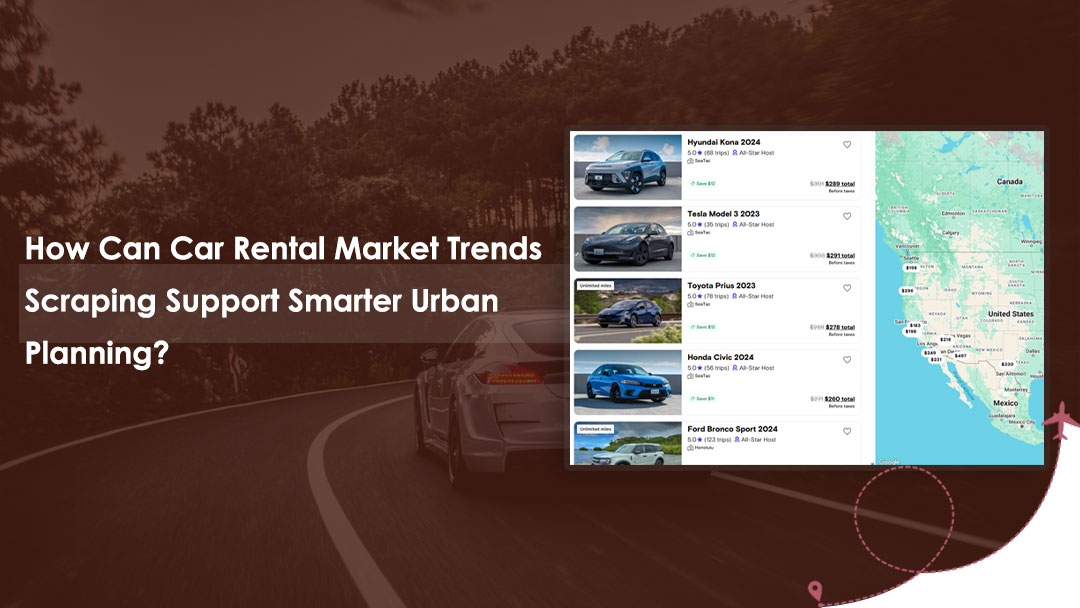Click the rating star on Tesla Model 3
The height and width of the screenshot is (608, 1080).
click(700, 225)
